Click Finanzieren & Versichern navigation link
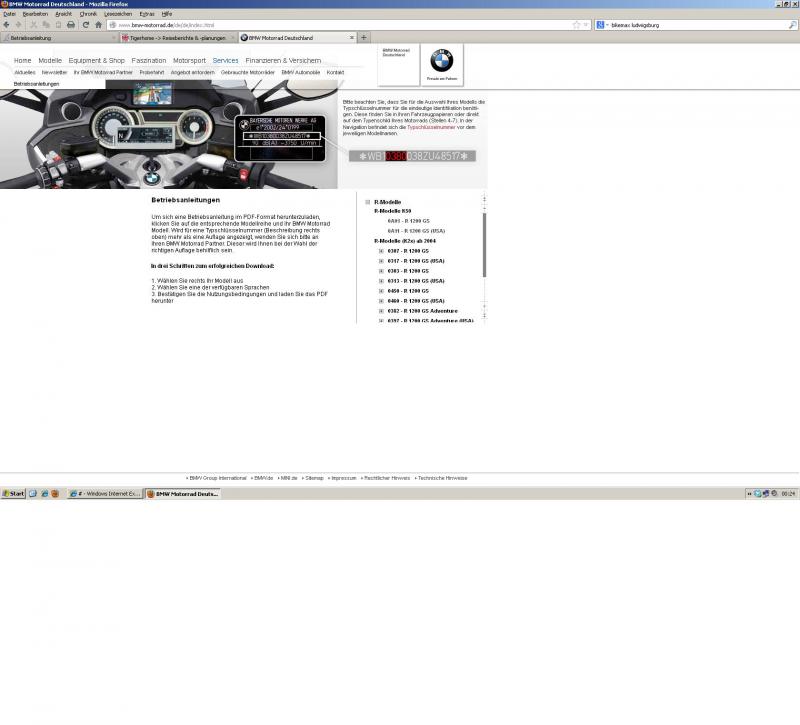The image size is (800, 725). pos(283,60)
